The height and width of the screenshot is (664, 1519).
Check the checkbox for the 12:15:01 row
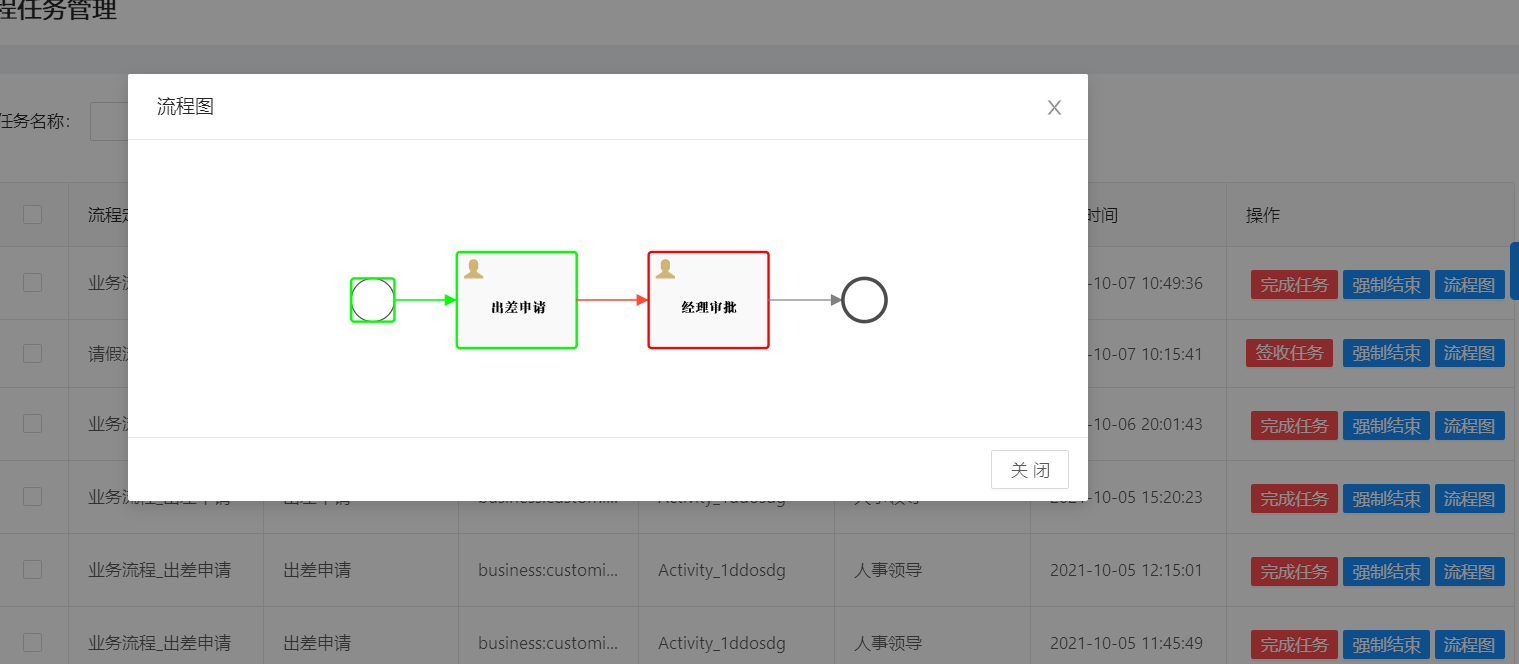(x=33, y=569)
